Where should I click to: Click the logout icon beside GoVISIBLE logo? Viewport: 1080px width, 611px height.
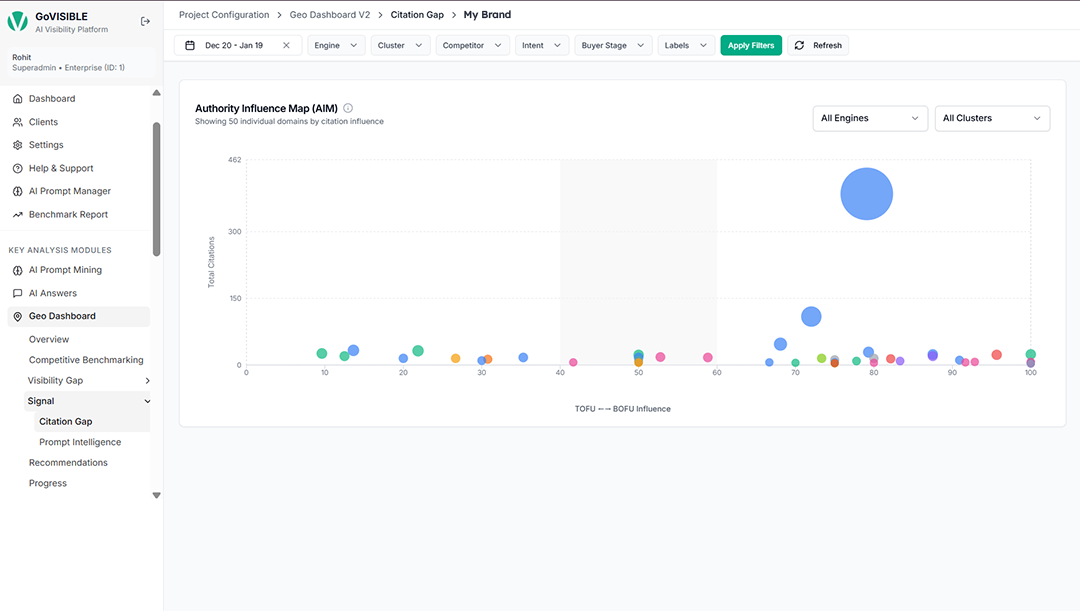[145, 21]
